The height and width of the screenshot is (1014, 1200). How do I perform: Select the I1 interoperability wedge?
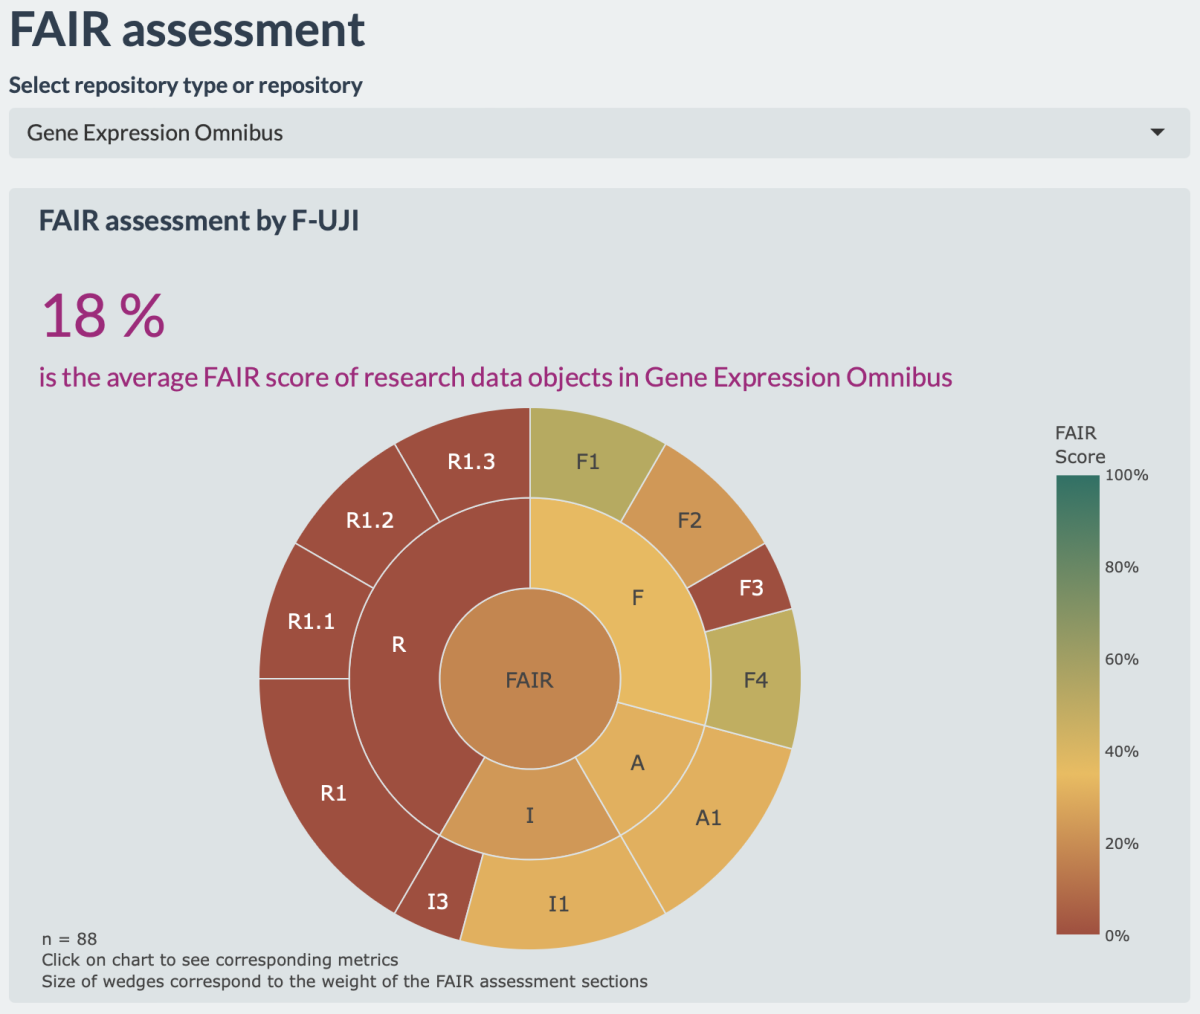pyautogui.click(x=558, y=903)
